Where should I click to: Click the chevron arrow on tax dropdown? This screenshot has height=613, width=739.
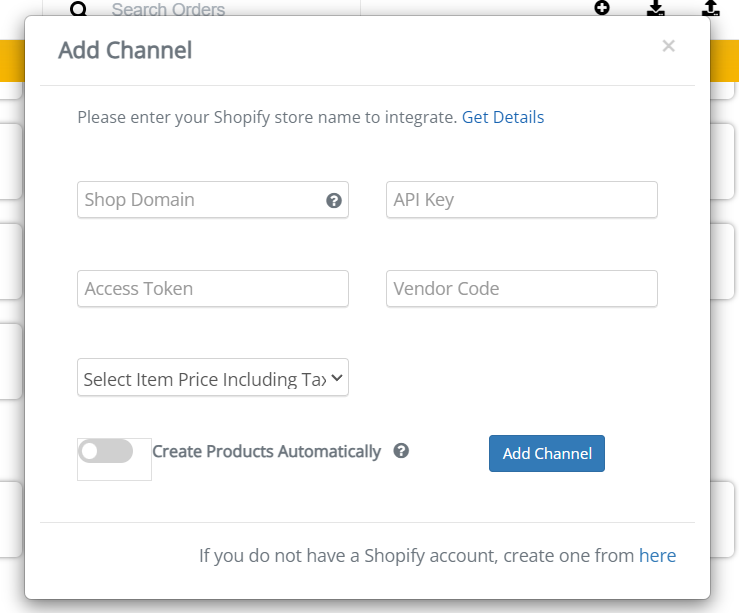tap(337, 377)
